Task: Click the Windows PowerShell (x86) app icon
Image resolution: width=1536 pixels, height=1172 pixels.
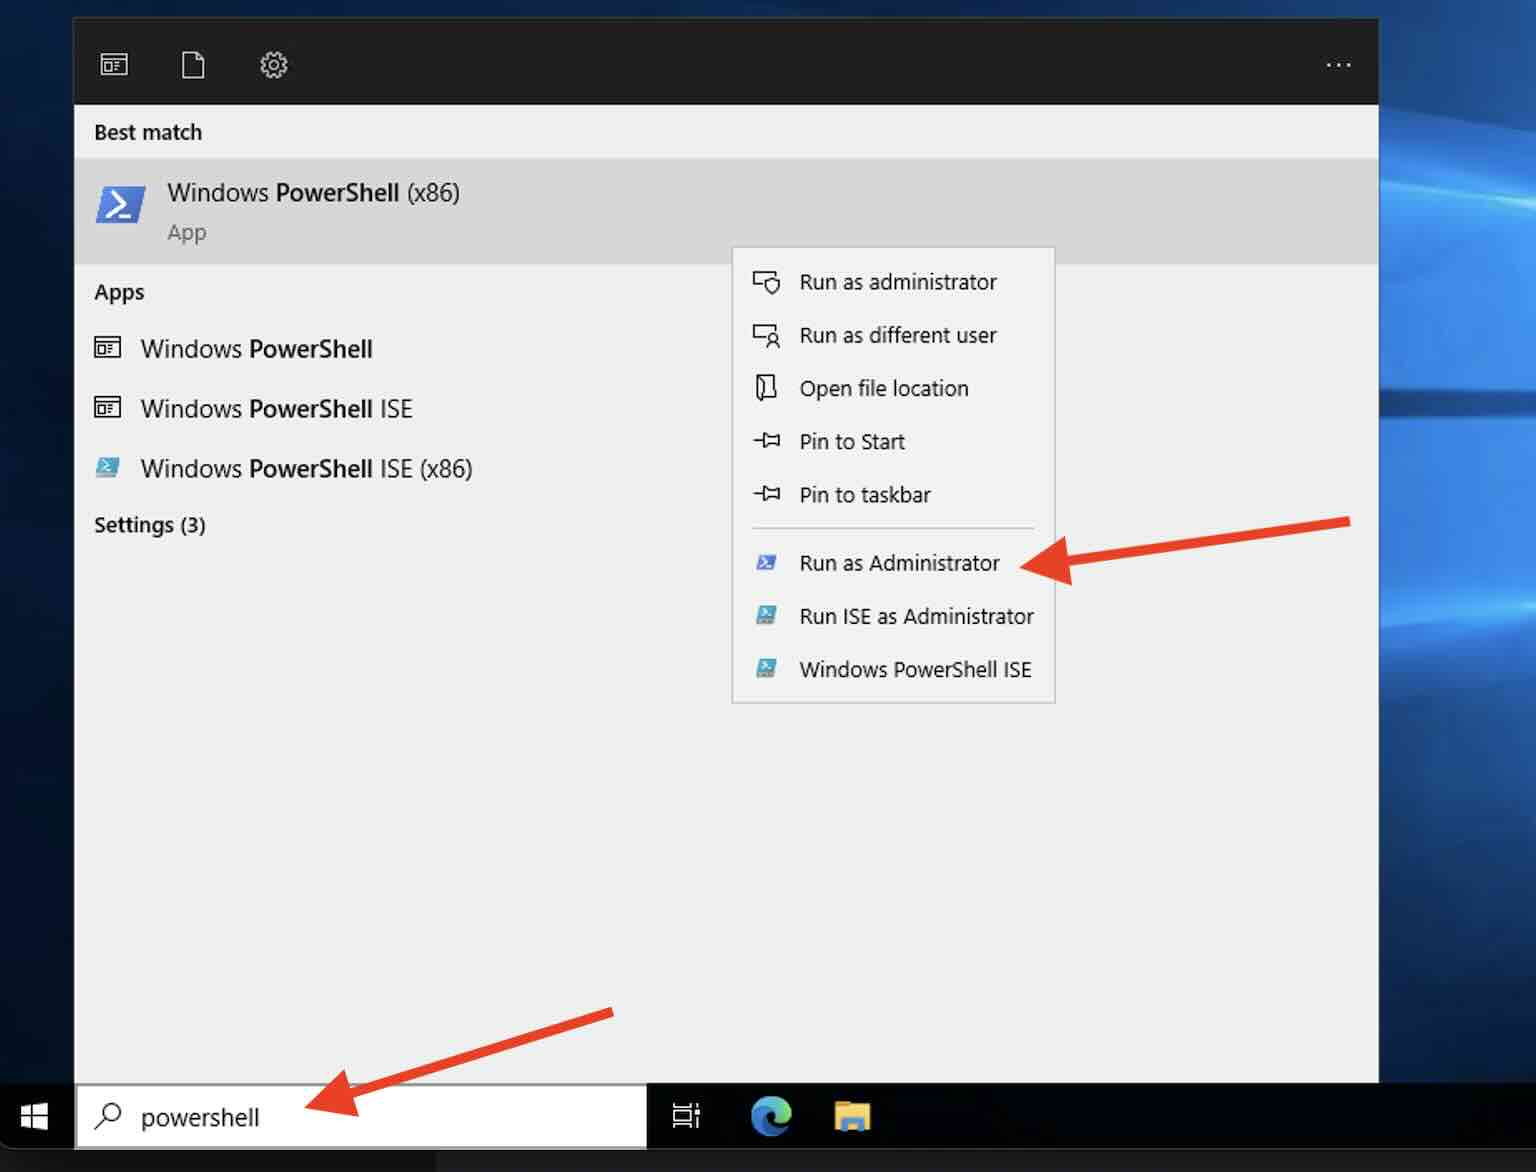Action: pyautogui.click(x=119, y=204)
